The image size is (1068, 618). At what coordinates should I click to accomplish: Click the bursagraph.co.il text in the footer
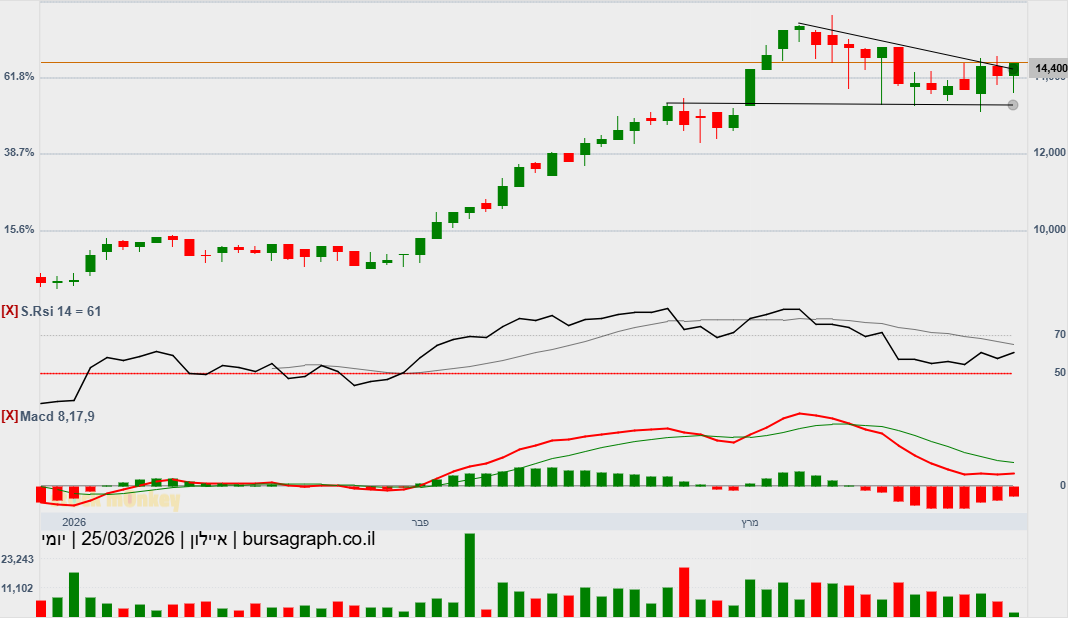(x=309, y=539)
